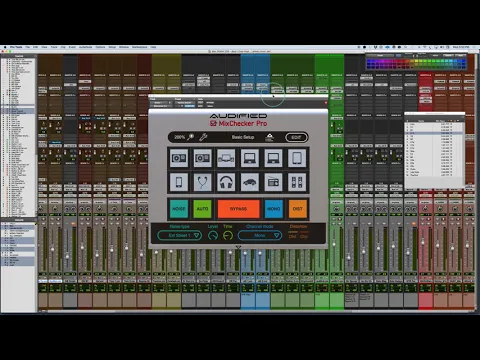Select the second studio monitor simulation icon
This screenshot has height=360, width=480.
click(x=202, y=158)
